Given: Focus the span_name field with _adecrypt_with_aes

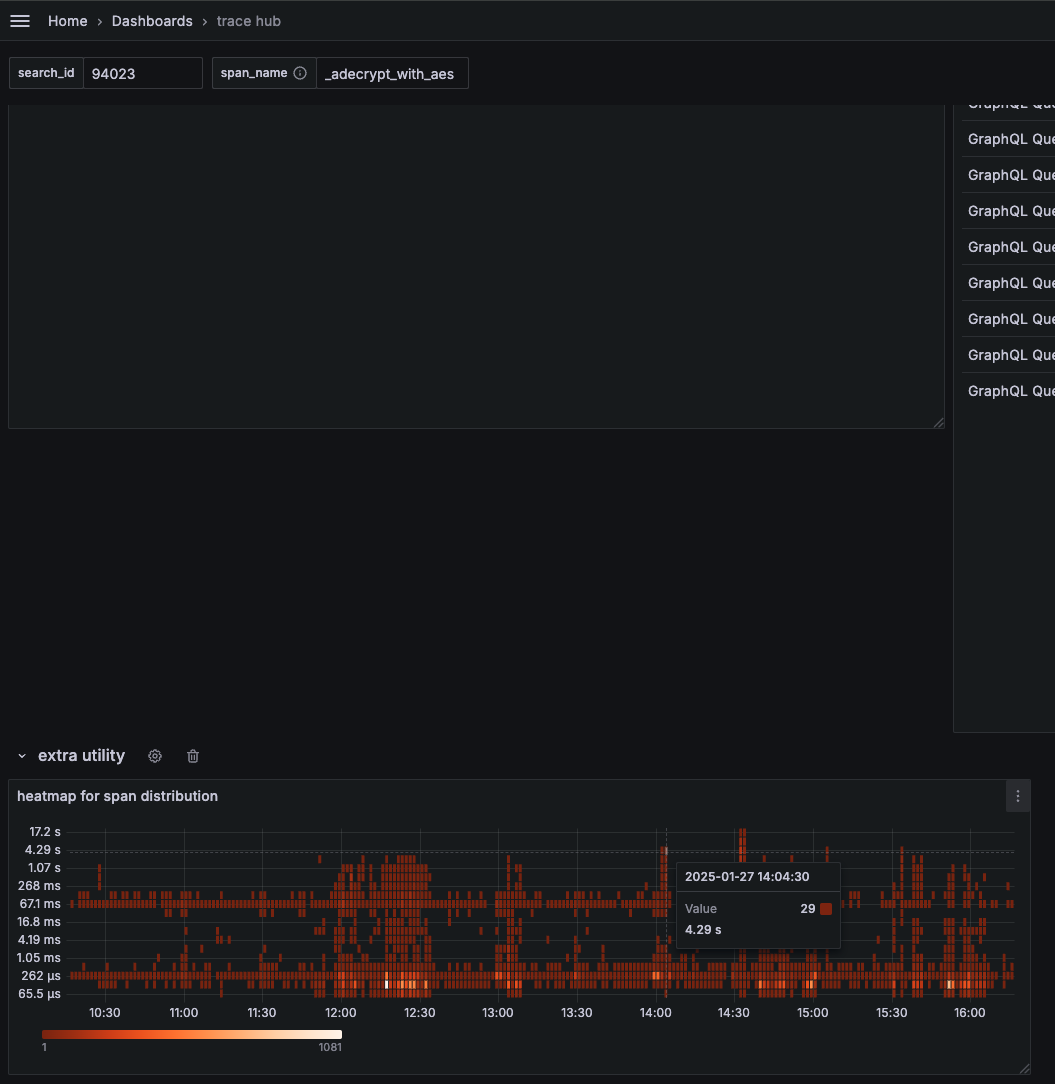Looking at the screenshot, I should point(391,73).
